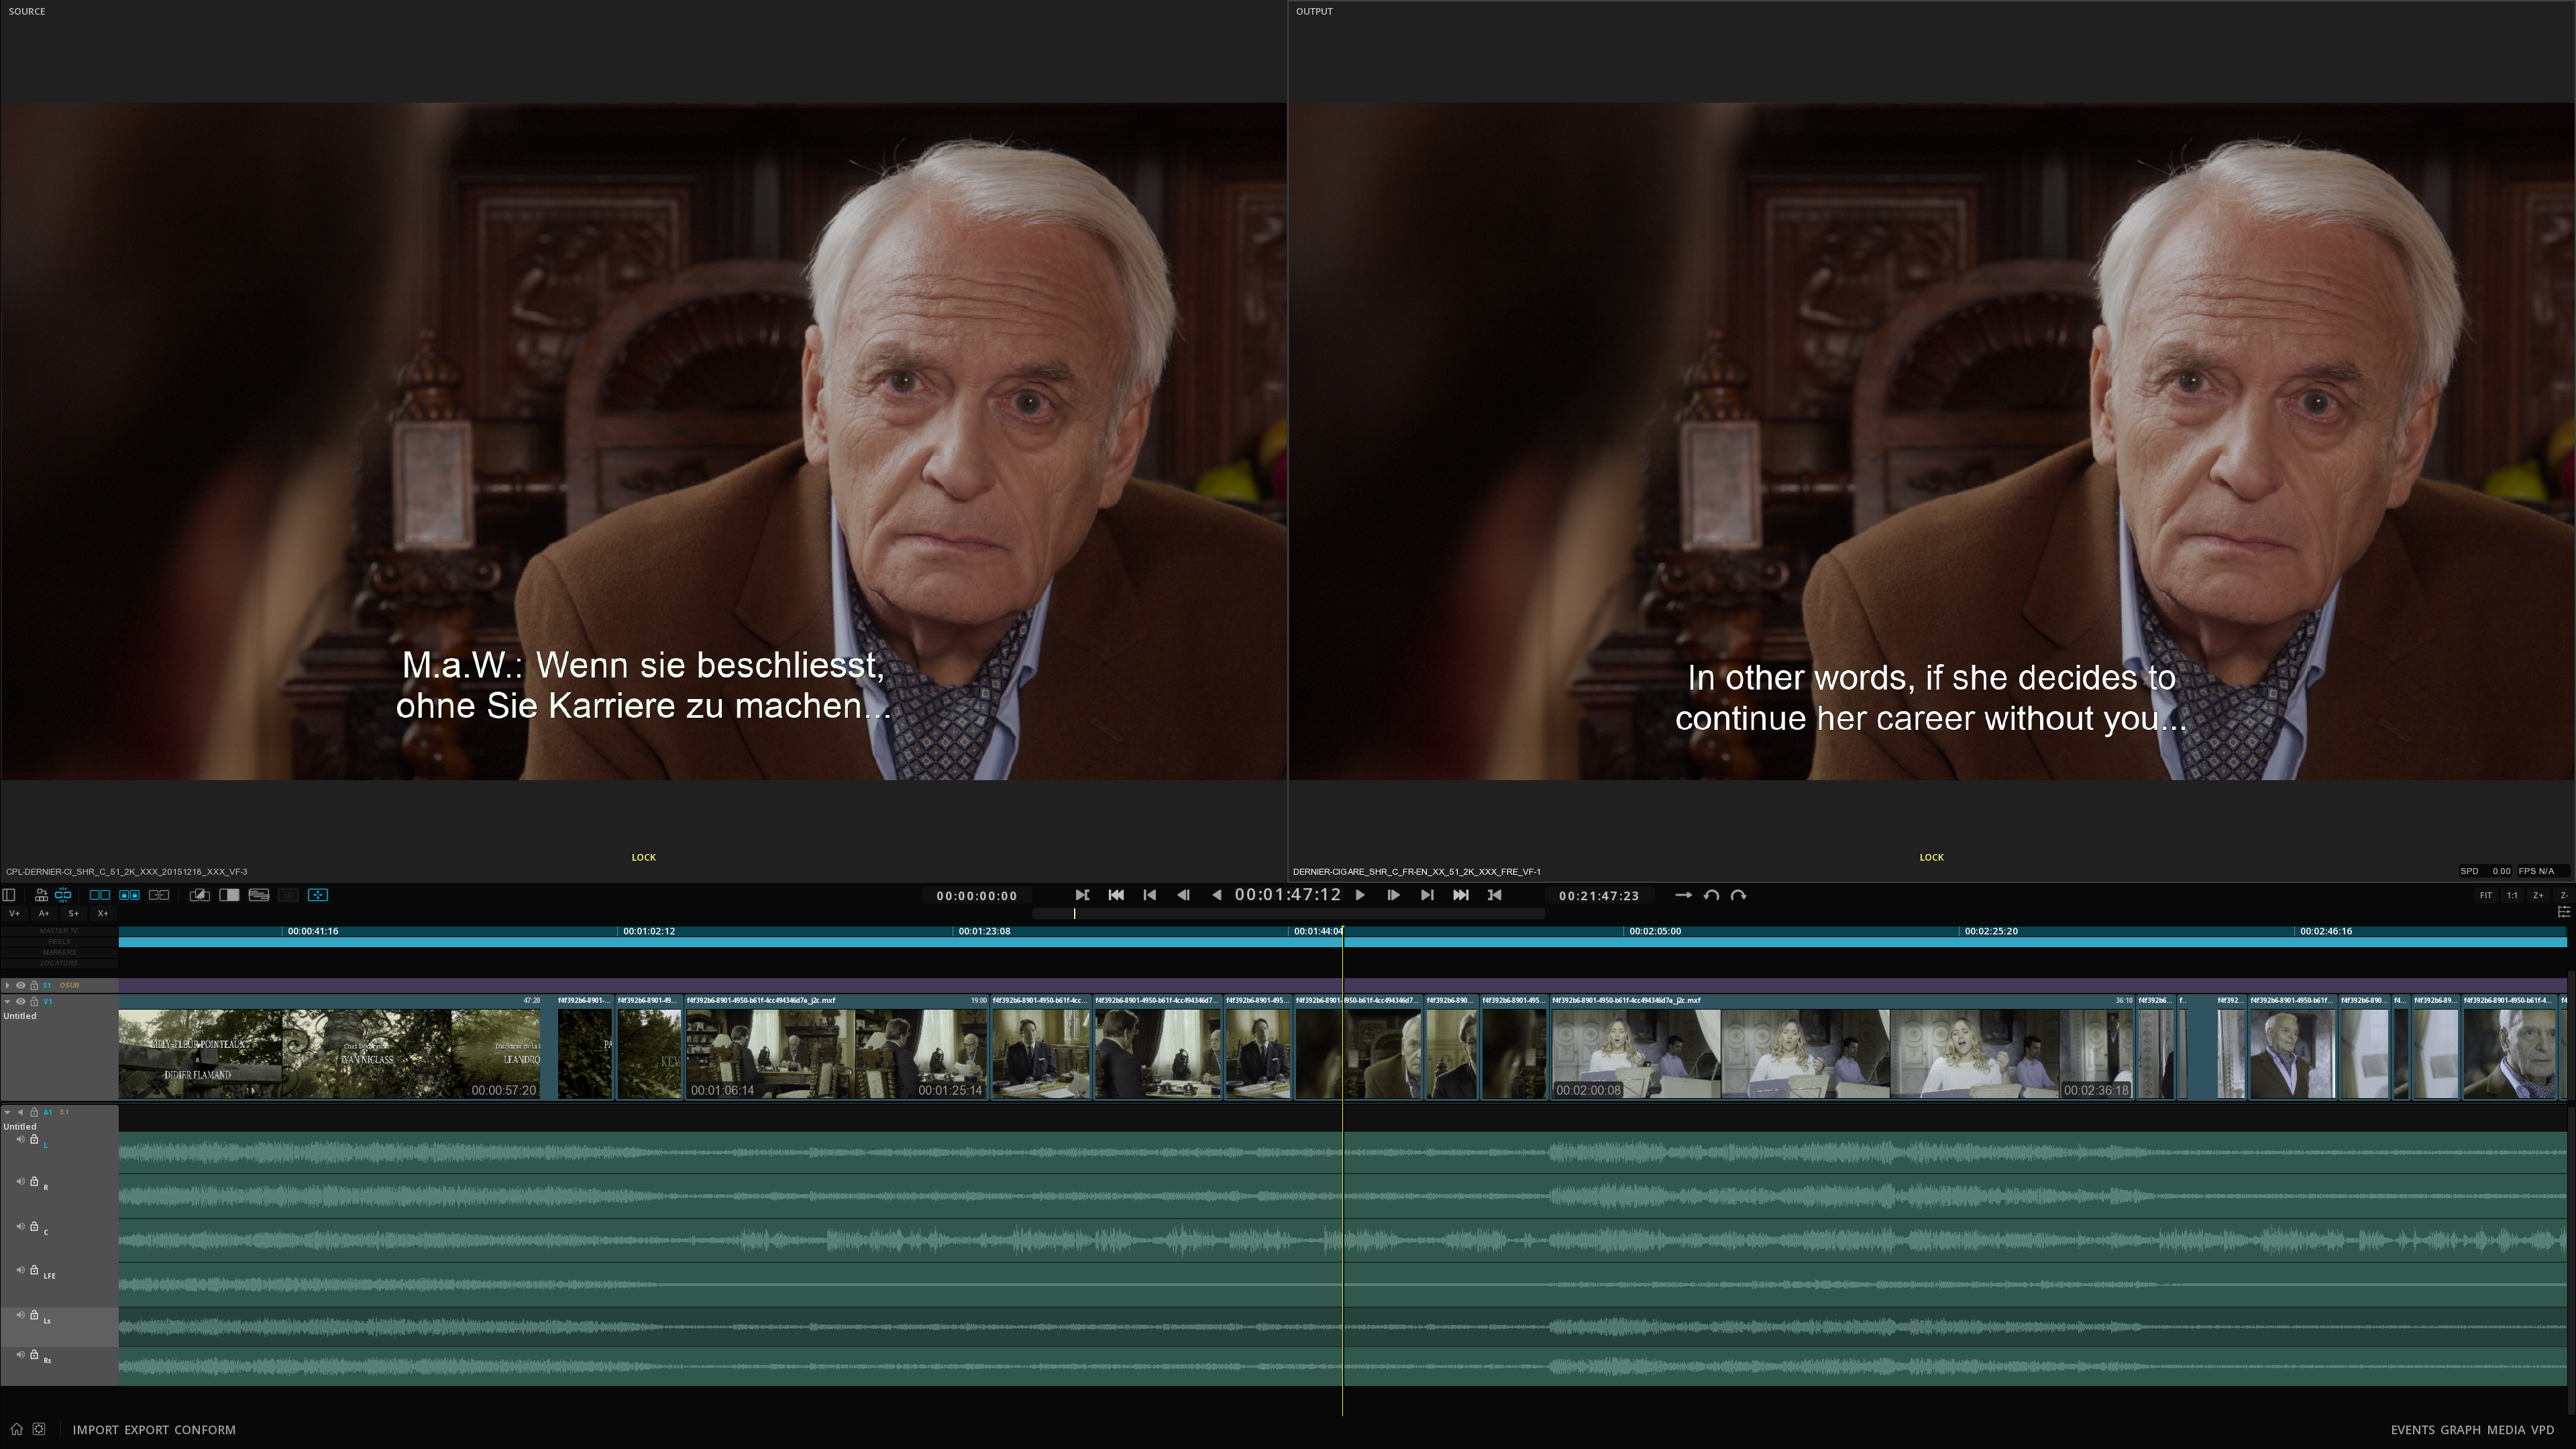The height and width of the screenshot is (1449, 2576).
Task: Switch to the GRAPH tab
Action: click(2460, 1430)
